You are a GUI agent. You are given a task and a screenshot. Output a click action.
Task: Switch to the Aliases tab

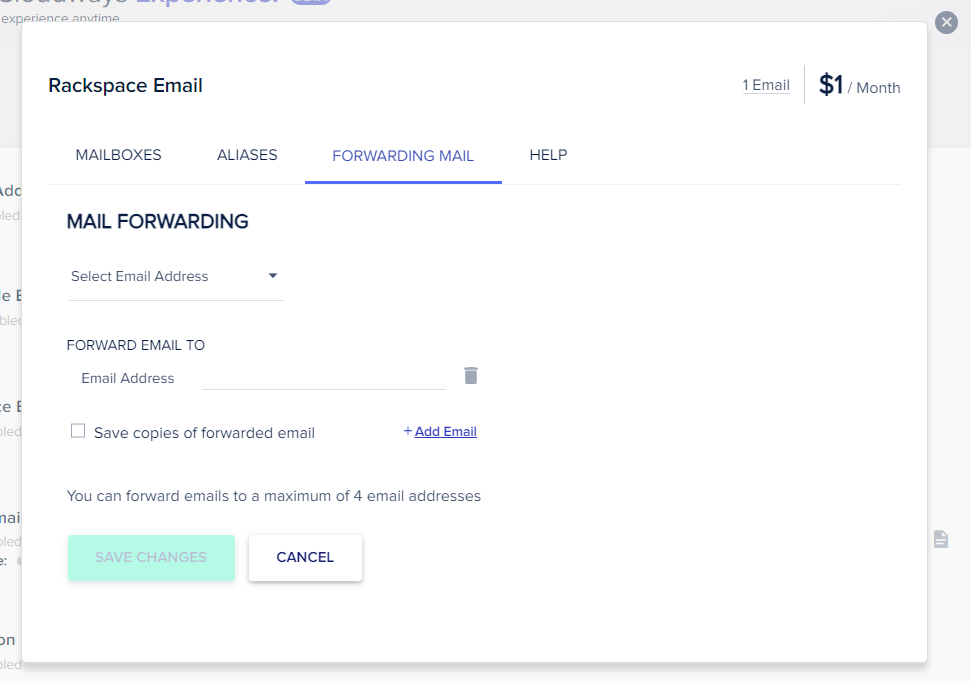tap(247, 155)
